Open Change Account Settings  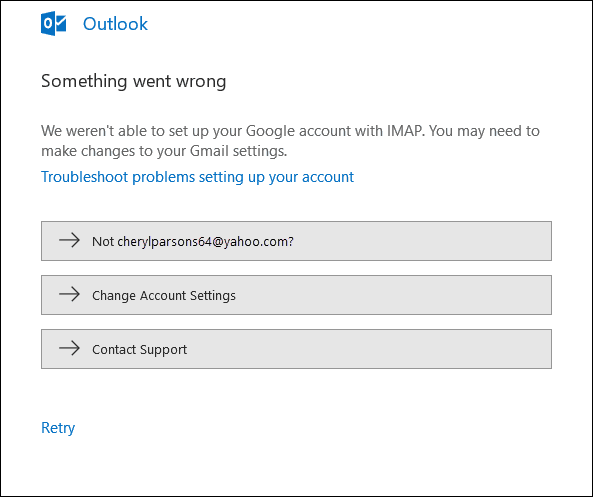[x=296, y=295]
